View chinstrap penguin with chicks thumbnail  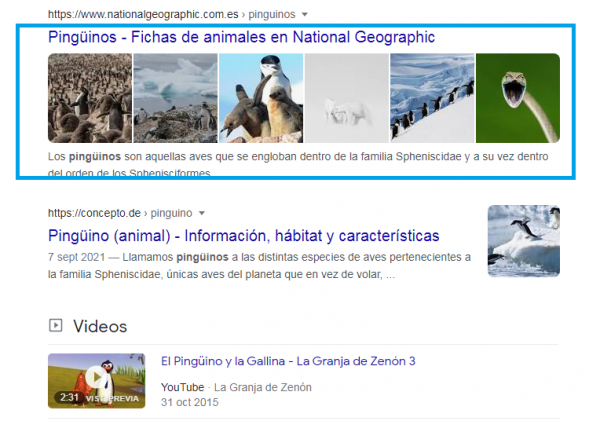coord(261,98)
